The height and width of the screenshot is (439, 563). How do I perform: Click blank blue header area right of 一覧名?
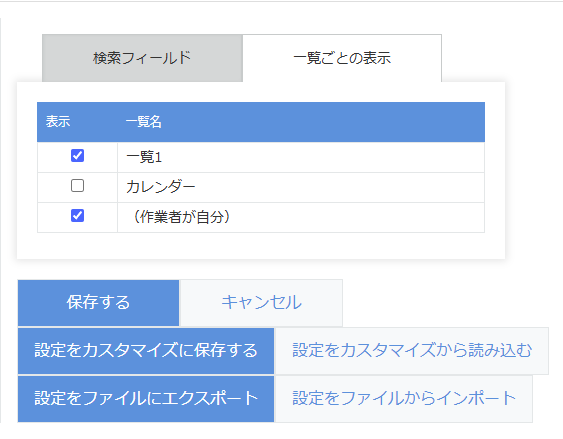[x=323, y=122]
